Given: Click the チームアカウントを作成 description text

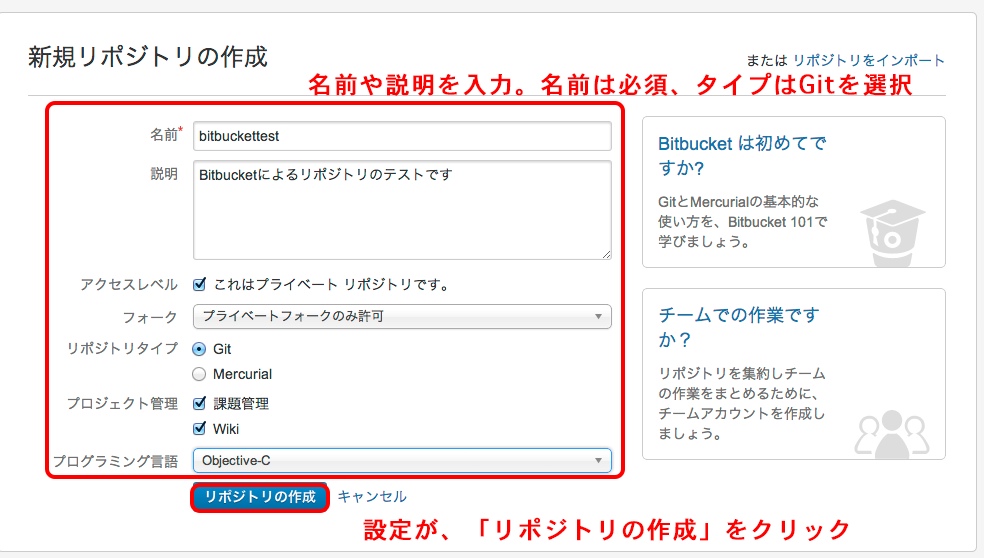Looking at the screenshot, I should coord(742,404).
